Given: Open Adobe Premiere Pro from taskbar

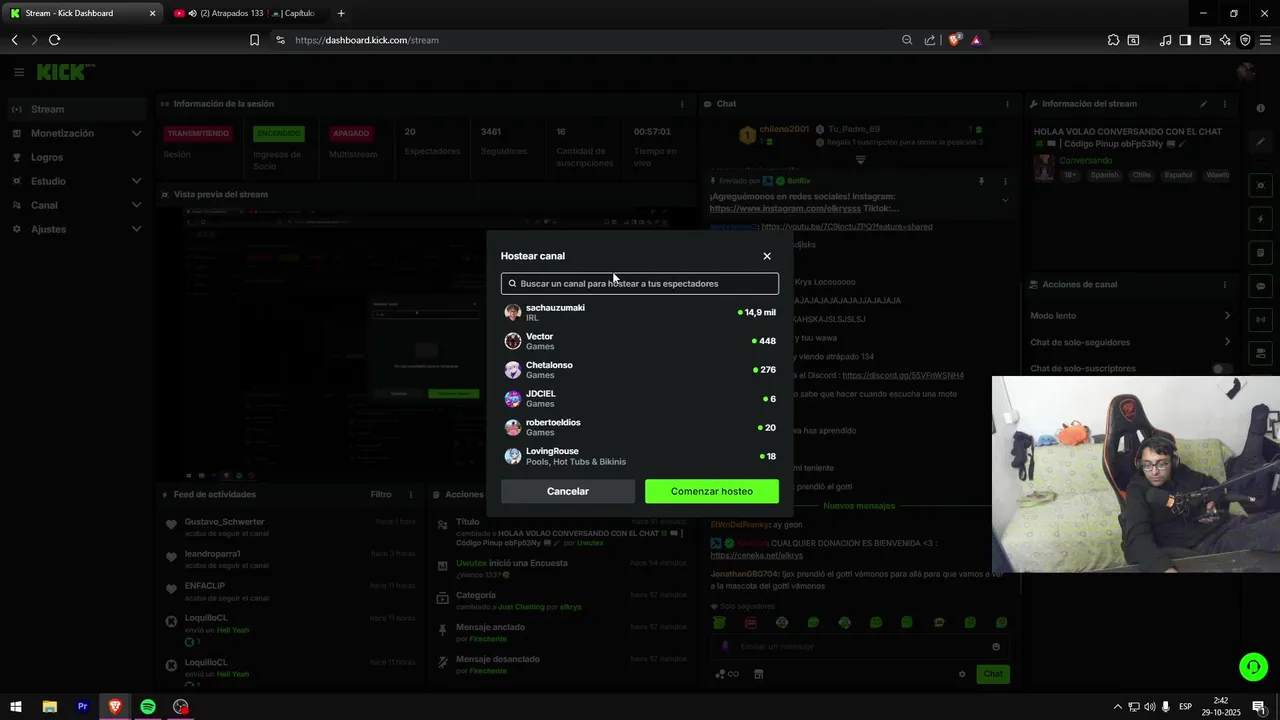Looking at the screenshot, I should 82,707.
